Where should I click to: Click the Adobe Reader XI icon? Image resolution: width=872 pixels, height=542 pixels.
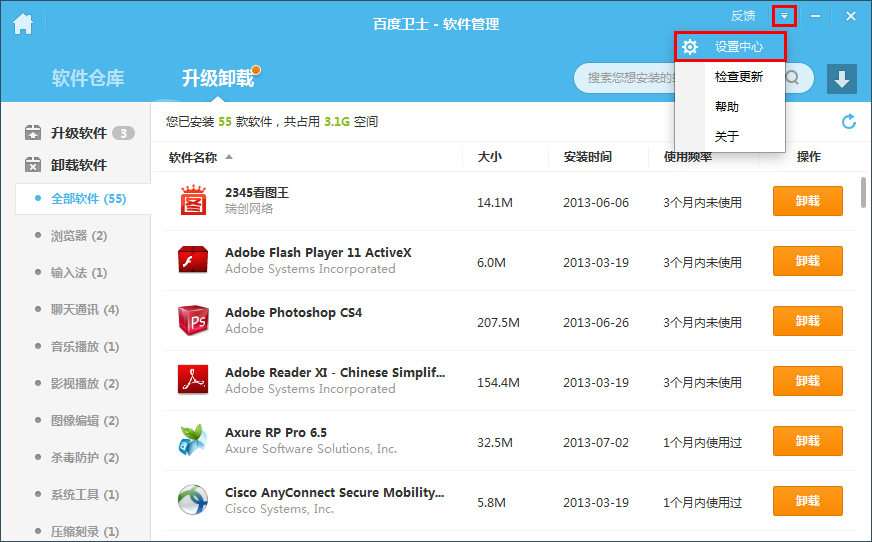pos(193,380)
